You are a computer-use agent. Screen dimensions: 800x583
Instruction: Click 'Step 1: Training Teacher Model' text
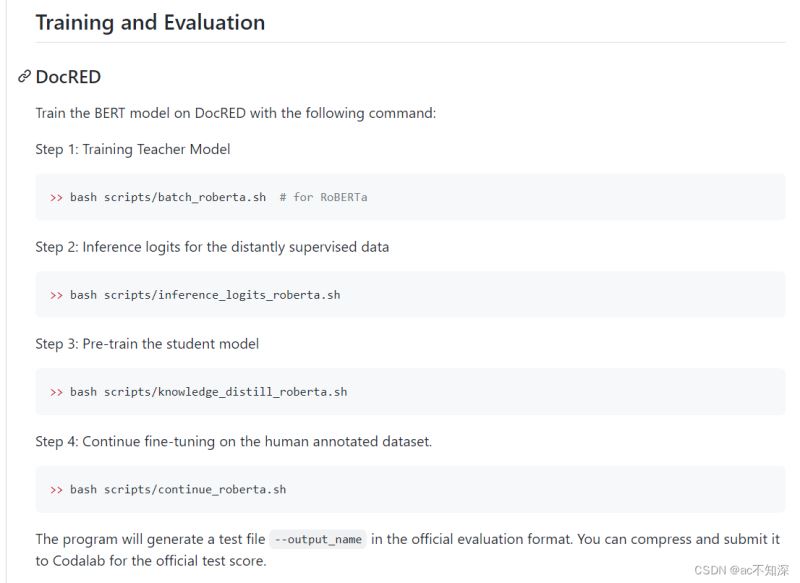pyautogui.click(x=133, y=149)
